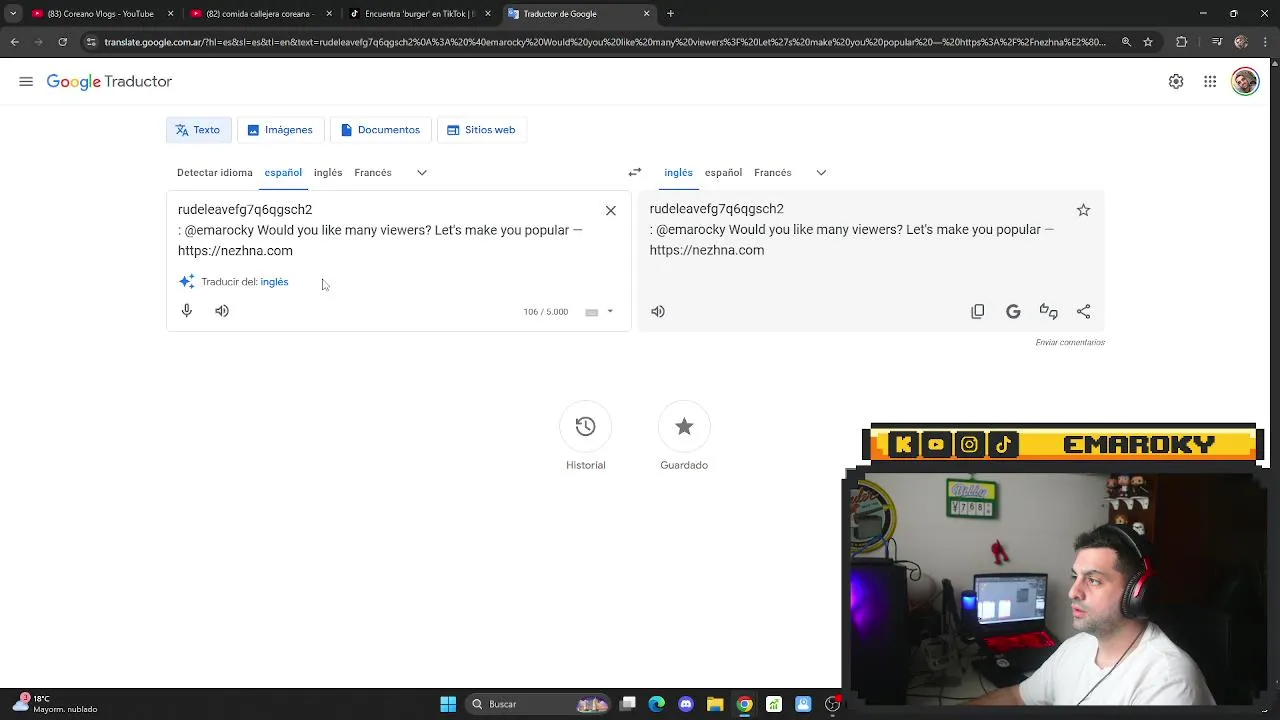This screenshot has height=720, width=1280.
Task: Click the browser address bar URL
Action: point(605,42)
